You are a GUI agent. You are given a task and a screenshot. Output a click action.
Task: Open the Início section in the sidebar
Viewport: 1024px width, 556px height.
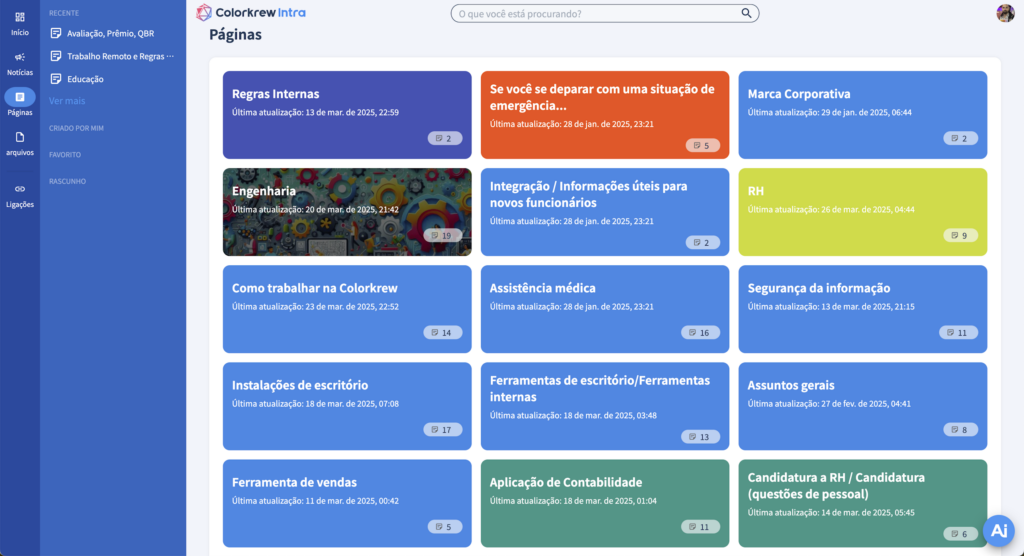pyautogui.click(x=20, y=24)
